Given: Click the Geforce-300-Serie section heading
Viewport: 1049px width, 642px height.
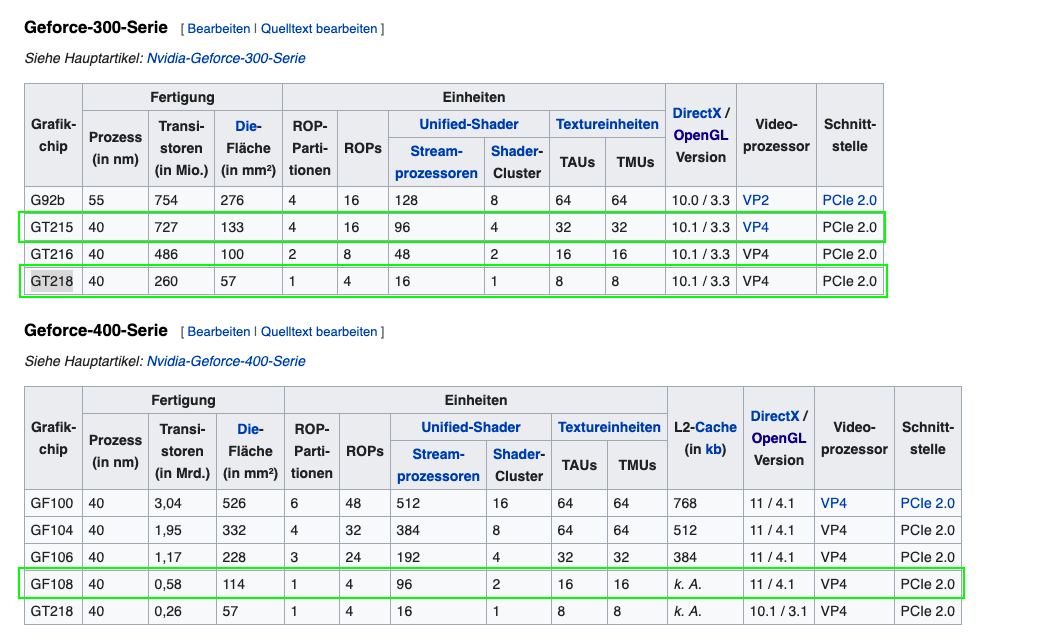Looking at the screenshot, I should point(96,27).
